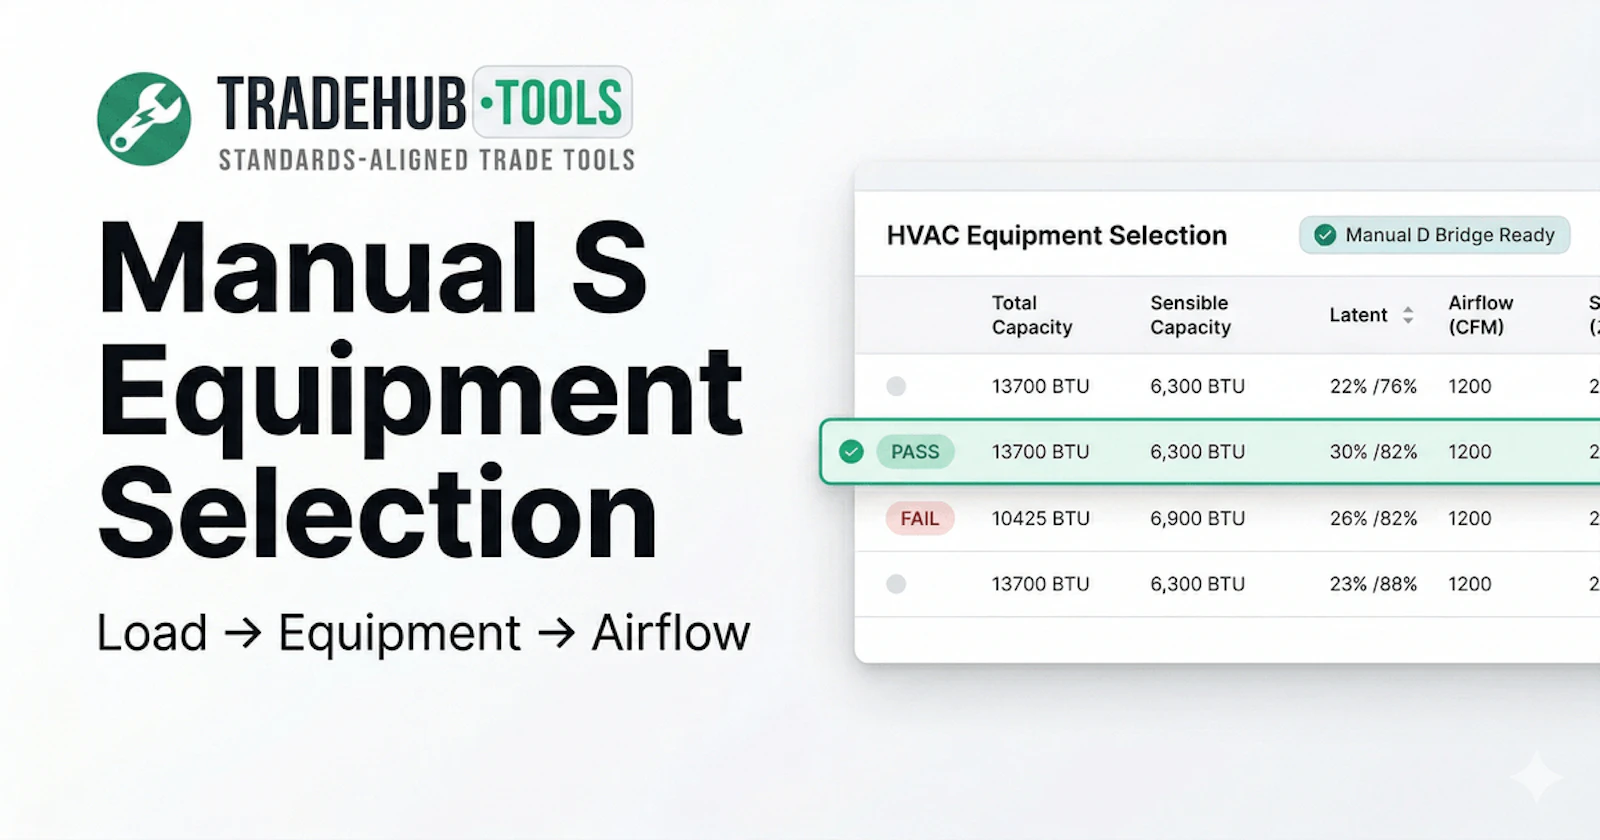Click the green TOOLS badge in the logo

552,102
